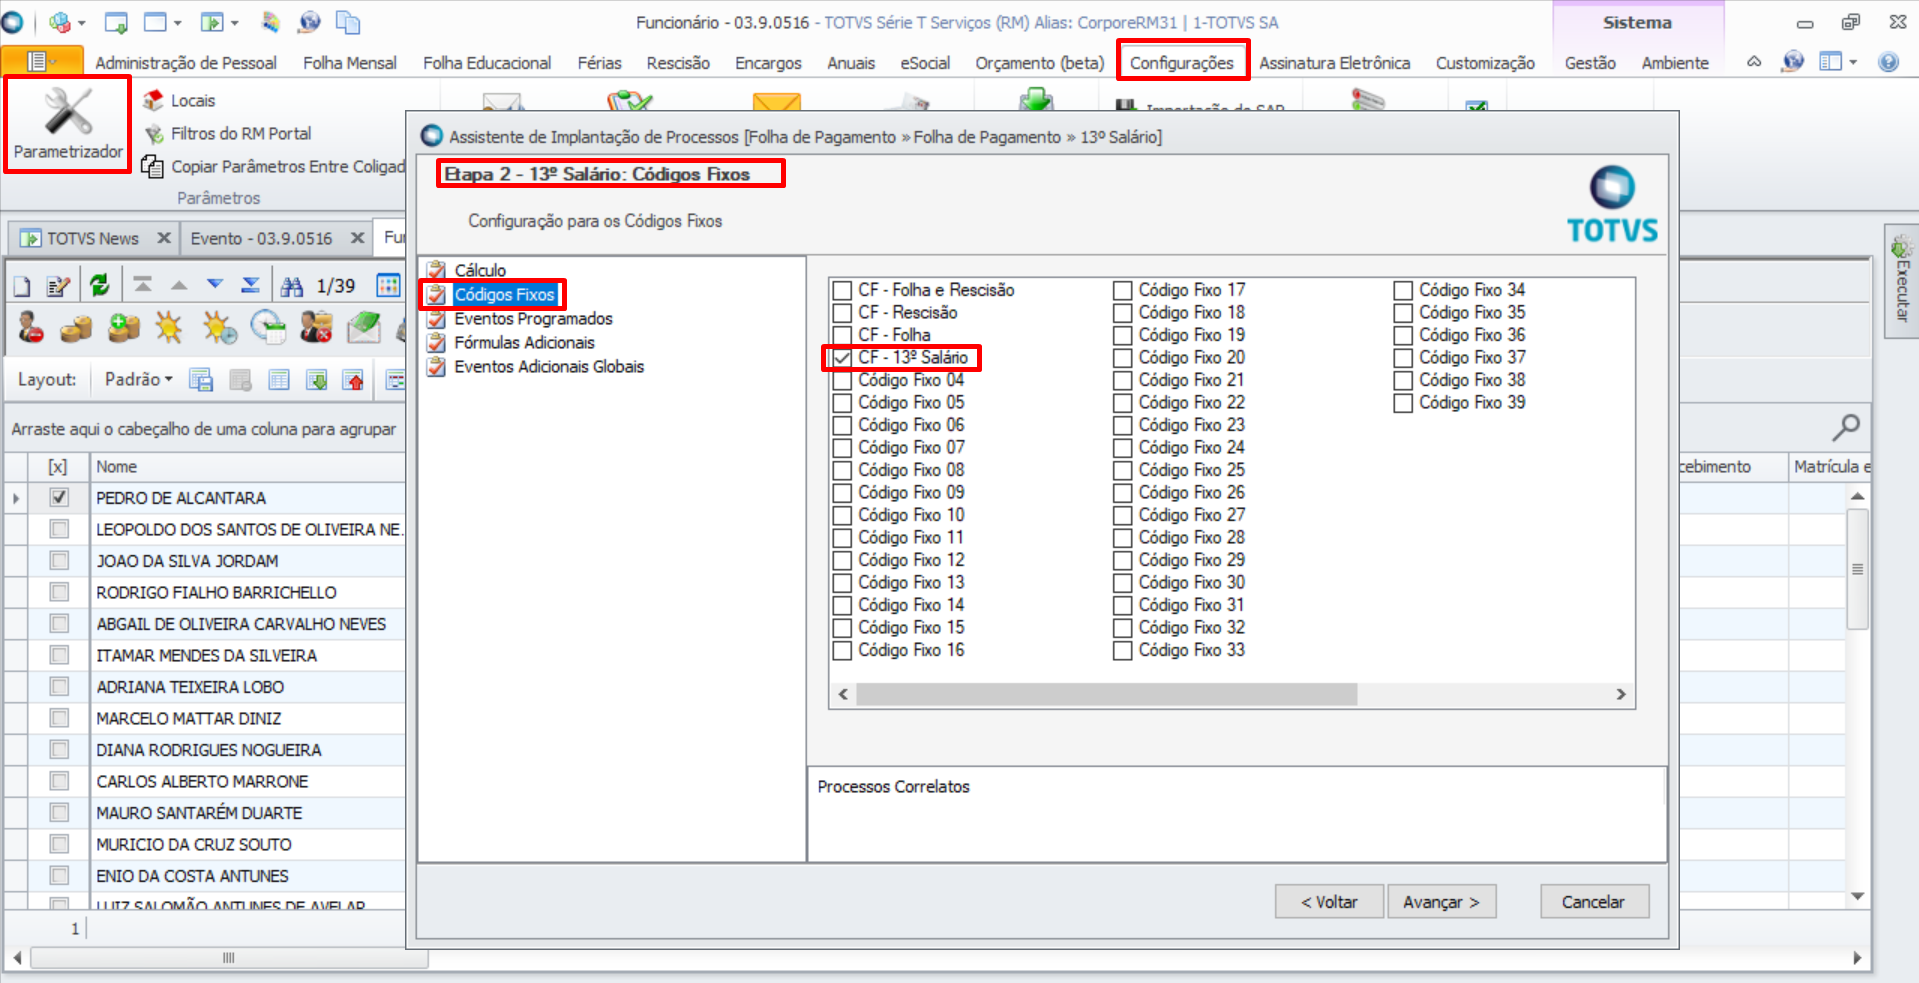Click the Avançar > button
Screen dimensions: 1919x983
tap(1441, 902)
